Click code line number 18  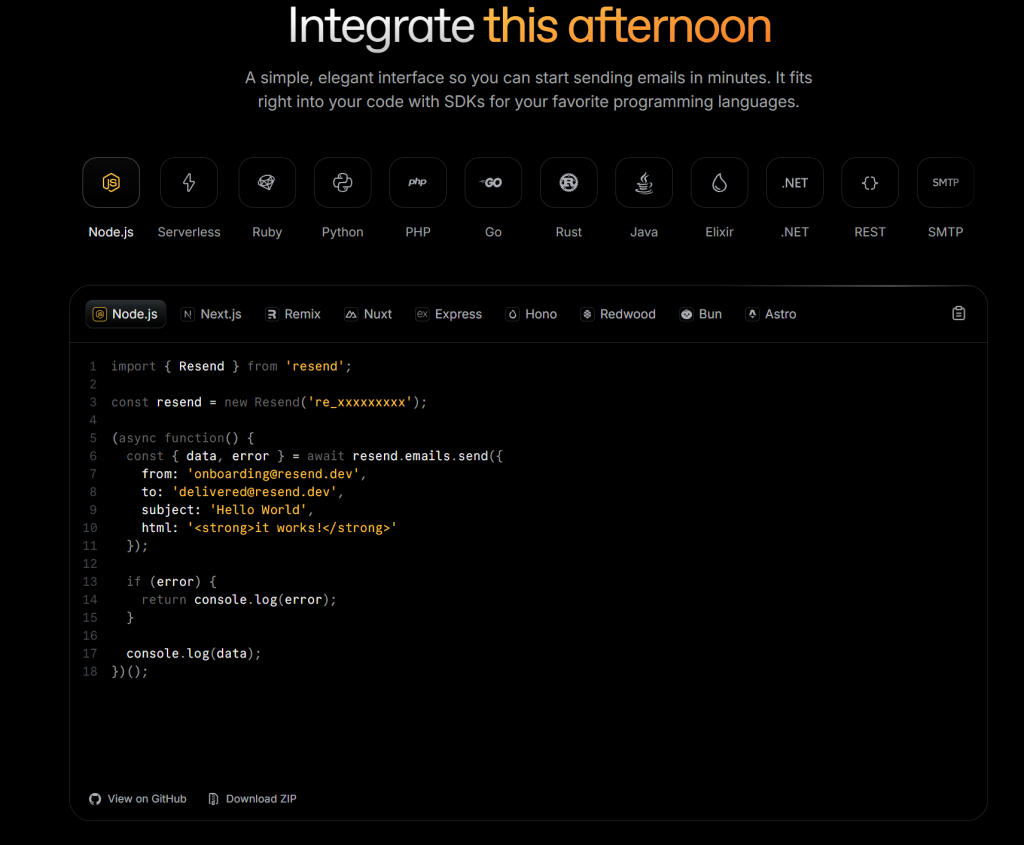point(90,671)
